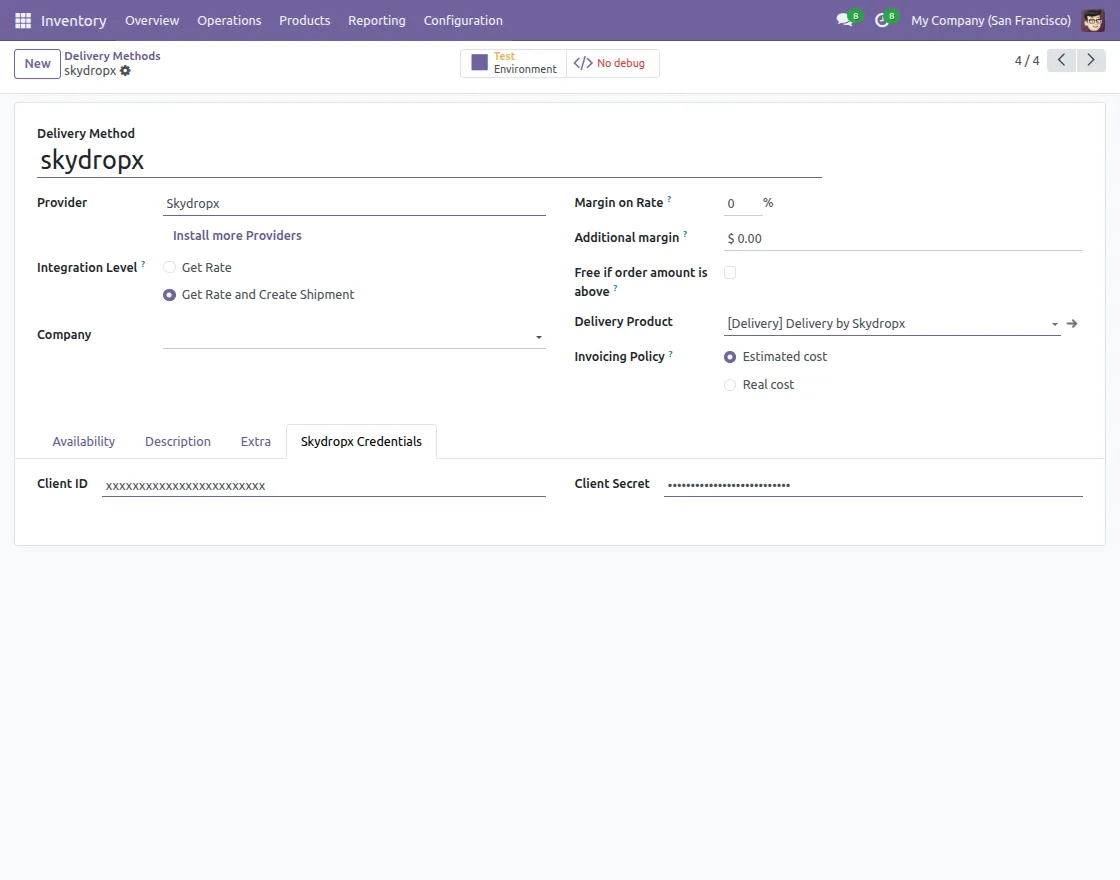Open the Odoo apps grid menu
Image resolution: width=1120 pixels, height=880 pixels.
(x=22, y=20)
